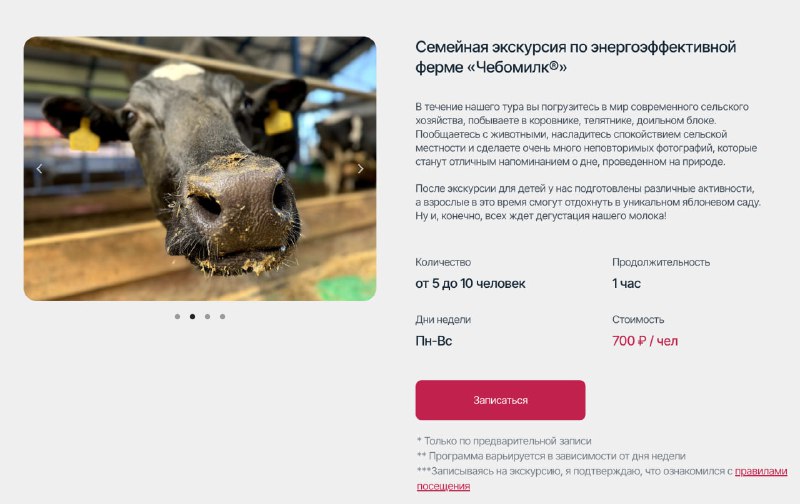
Task: Click the weekdays value Пн-Вс
Action: tap(434, 341)
